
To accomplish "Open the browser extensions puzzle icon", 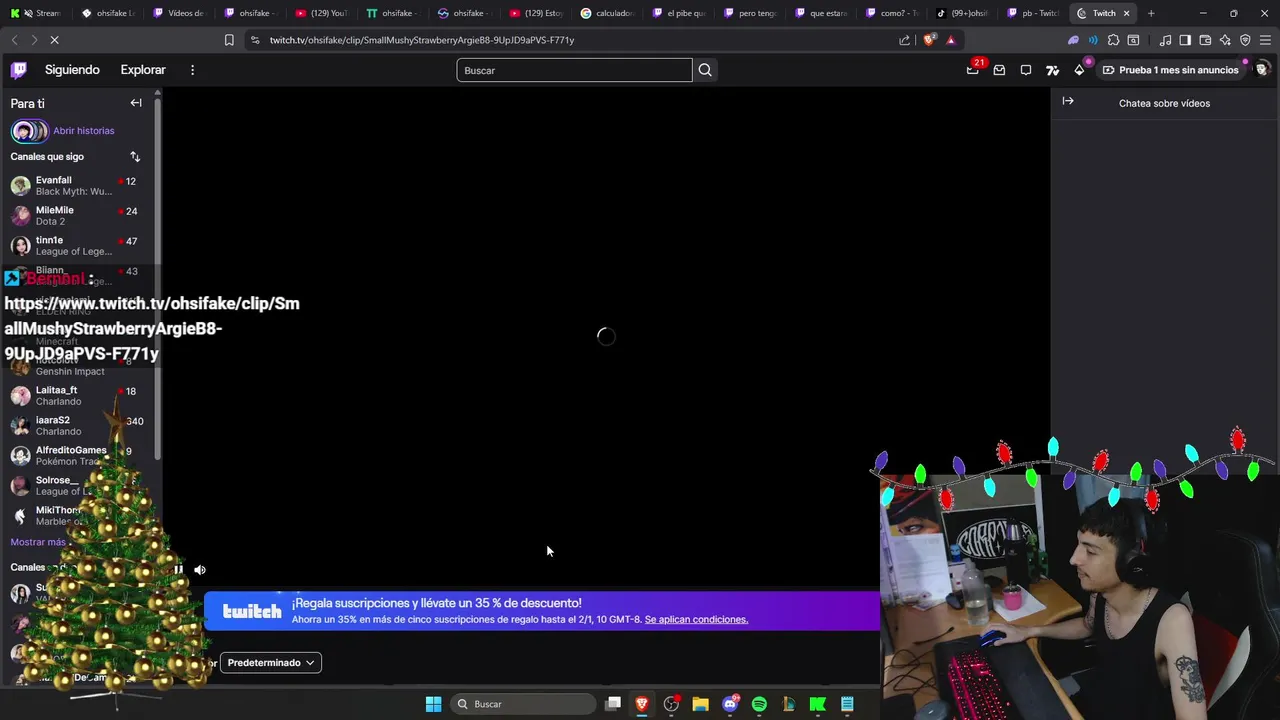I will (1113, 40).
